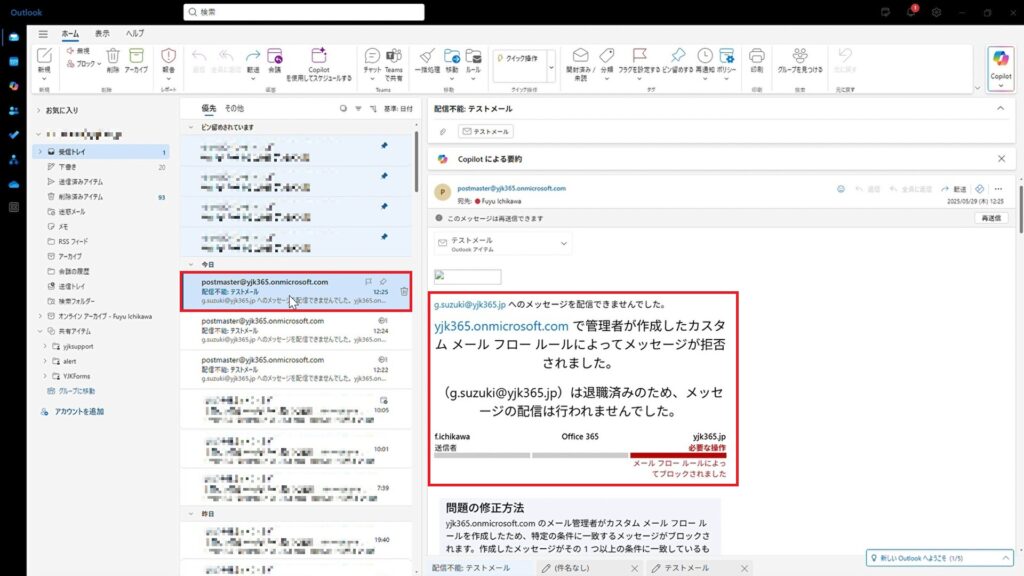Image resolution: width=1024 pixels, height=576 pixels.
Task: Switch to the ホーム ribbon tab
Action: click(70, 34)
